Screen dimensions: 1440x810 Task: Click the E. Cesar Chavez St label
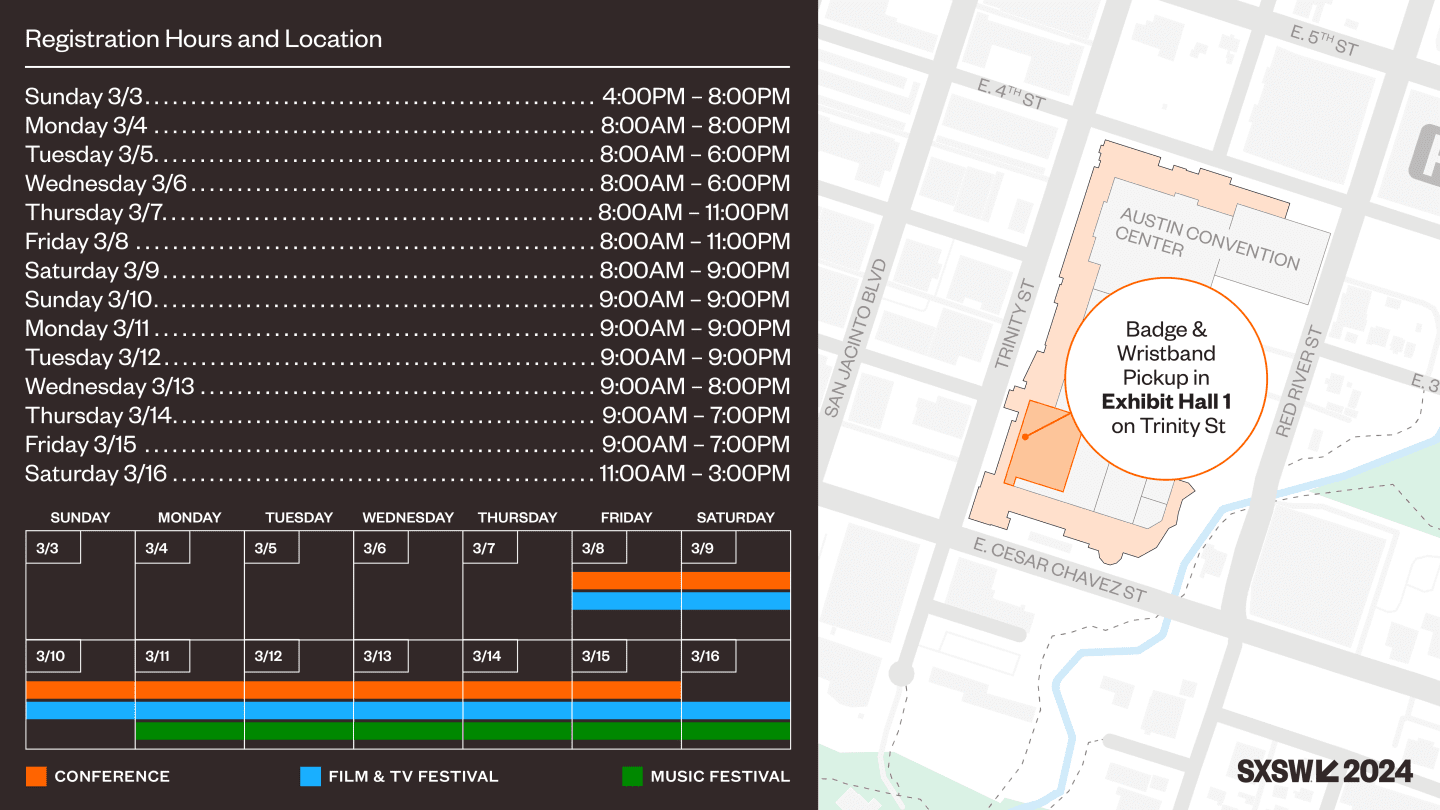[1059, 569]
